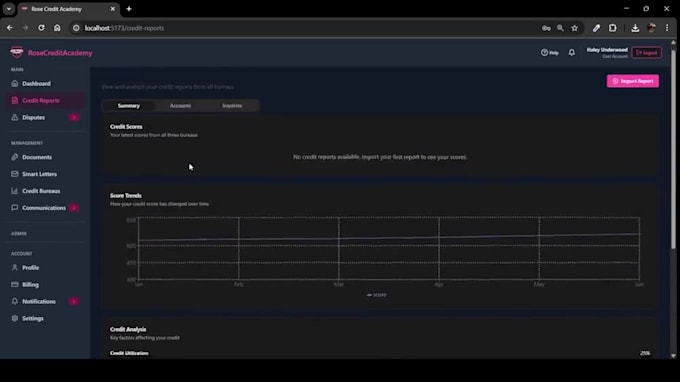Click the Disputes warning triangle icon
Screen dimensions: 680x382
(15, 117)
